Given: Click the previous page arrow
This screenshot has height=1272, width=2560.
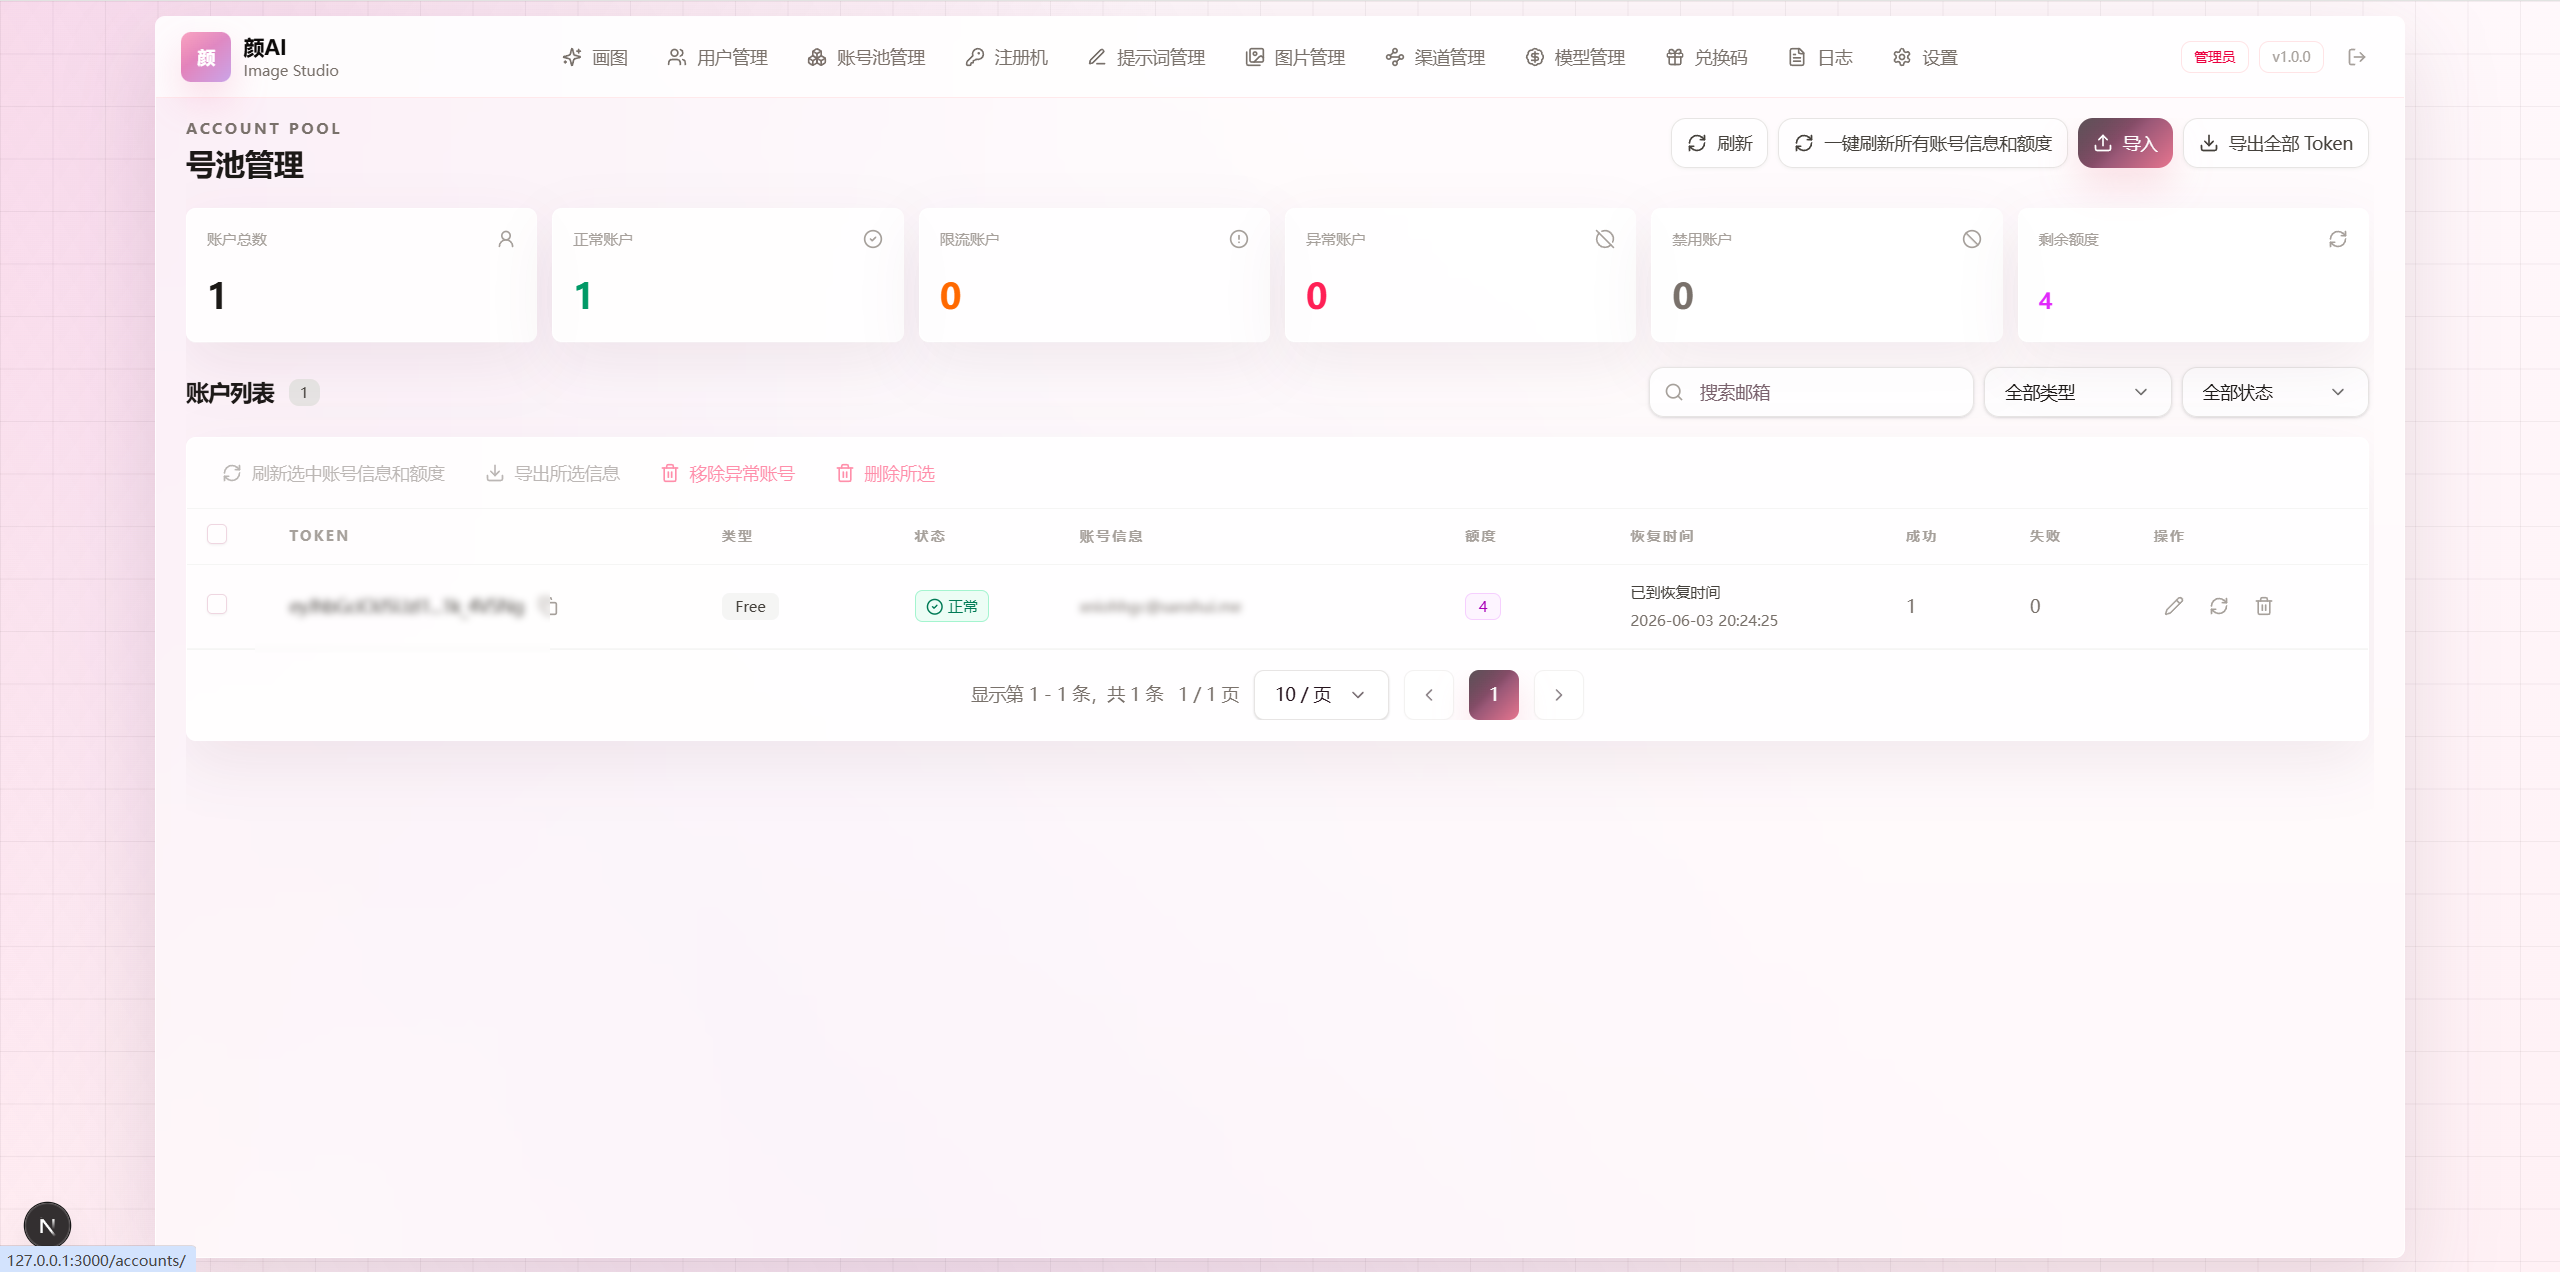Looking at the screenshot, I should tap(1429, 694).
